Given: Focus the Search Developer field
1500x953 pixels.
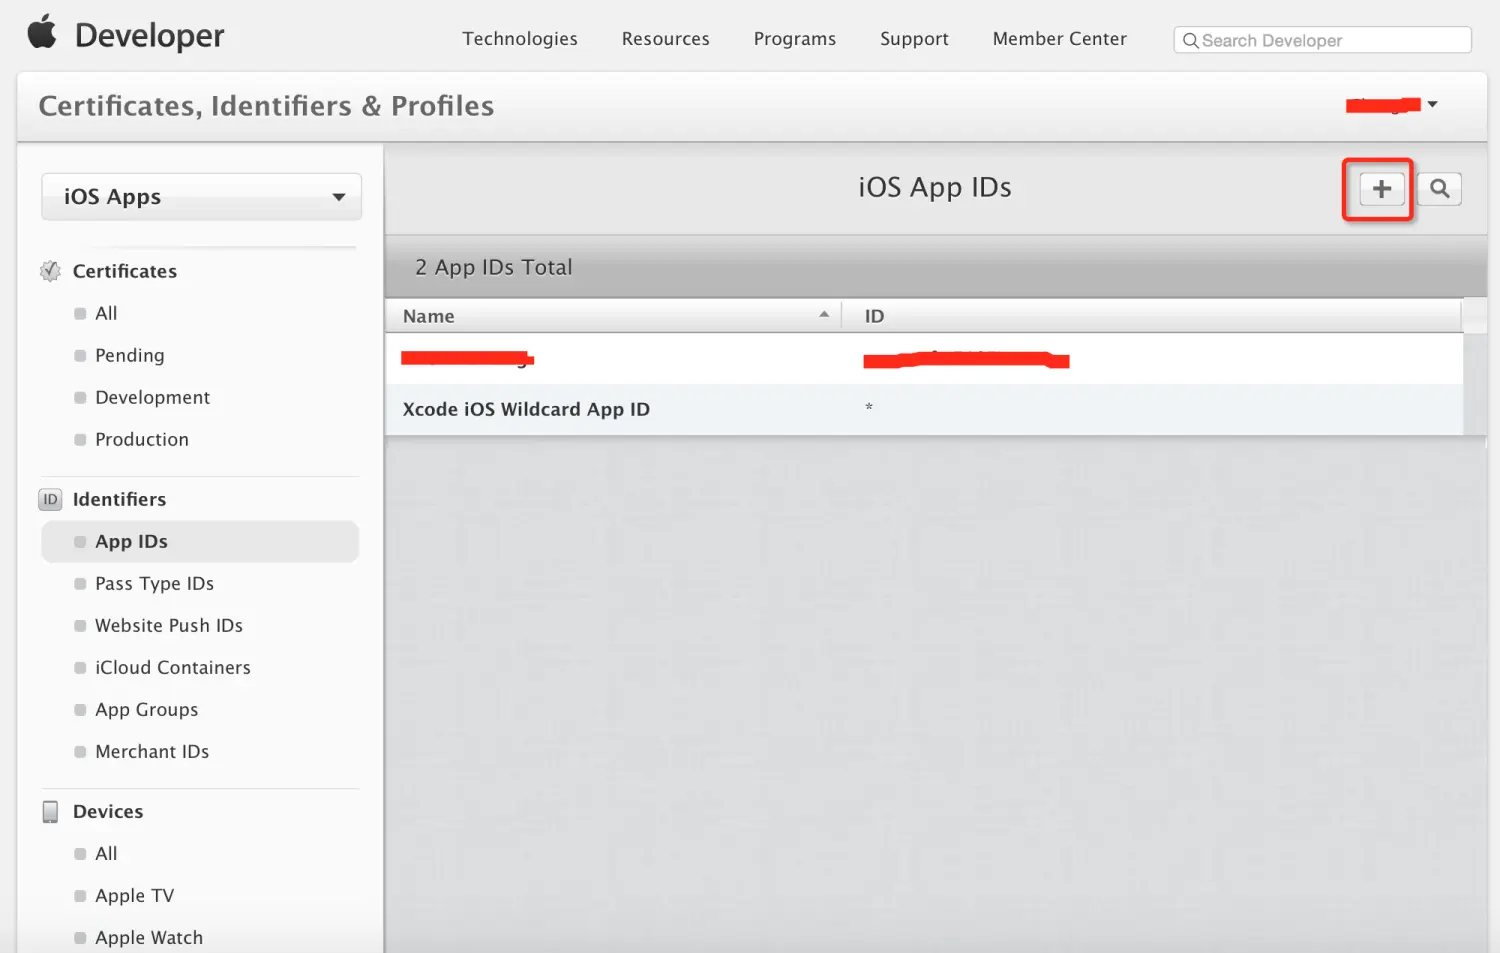Looking at the screenshot, I should coord(1322,40).
